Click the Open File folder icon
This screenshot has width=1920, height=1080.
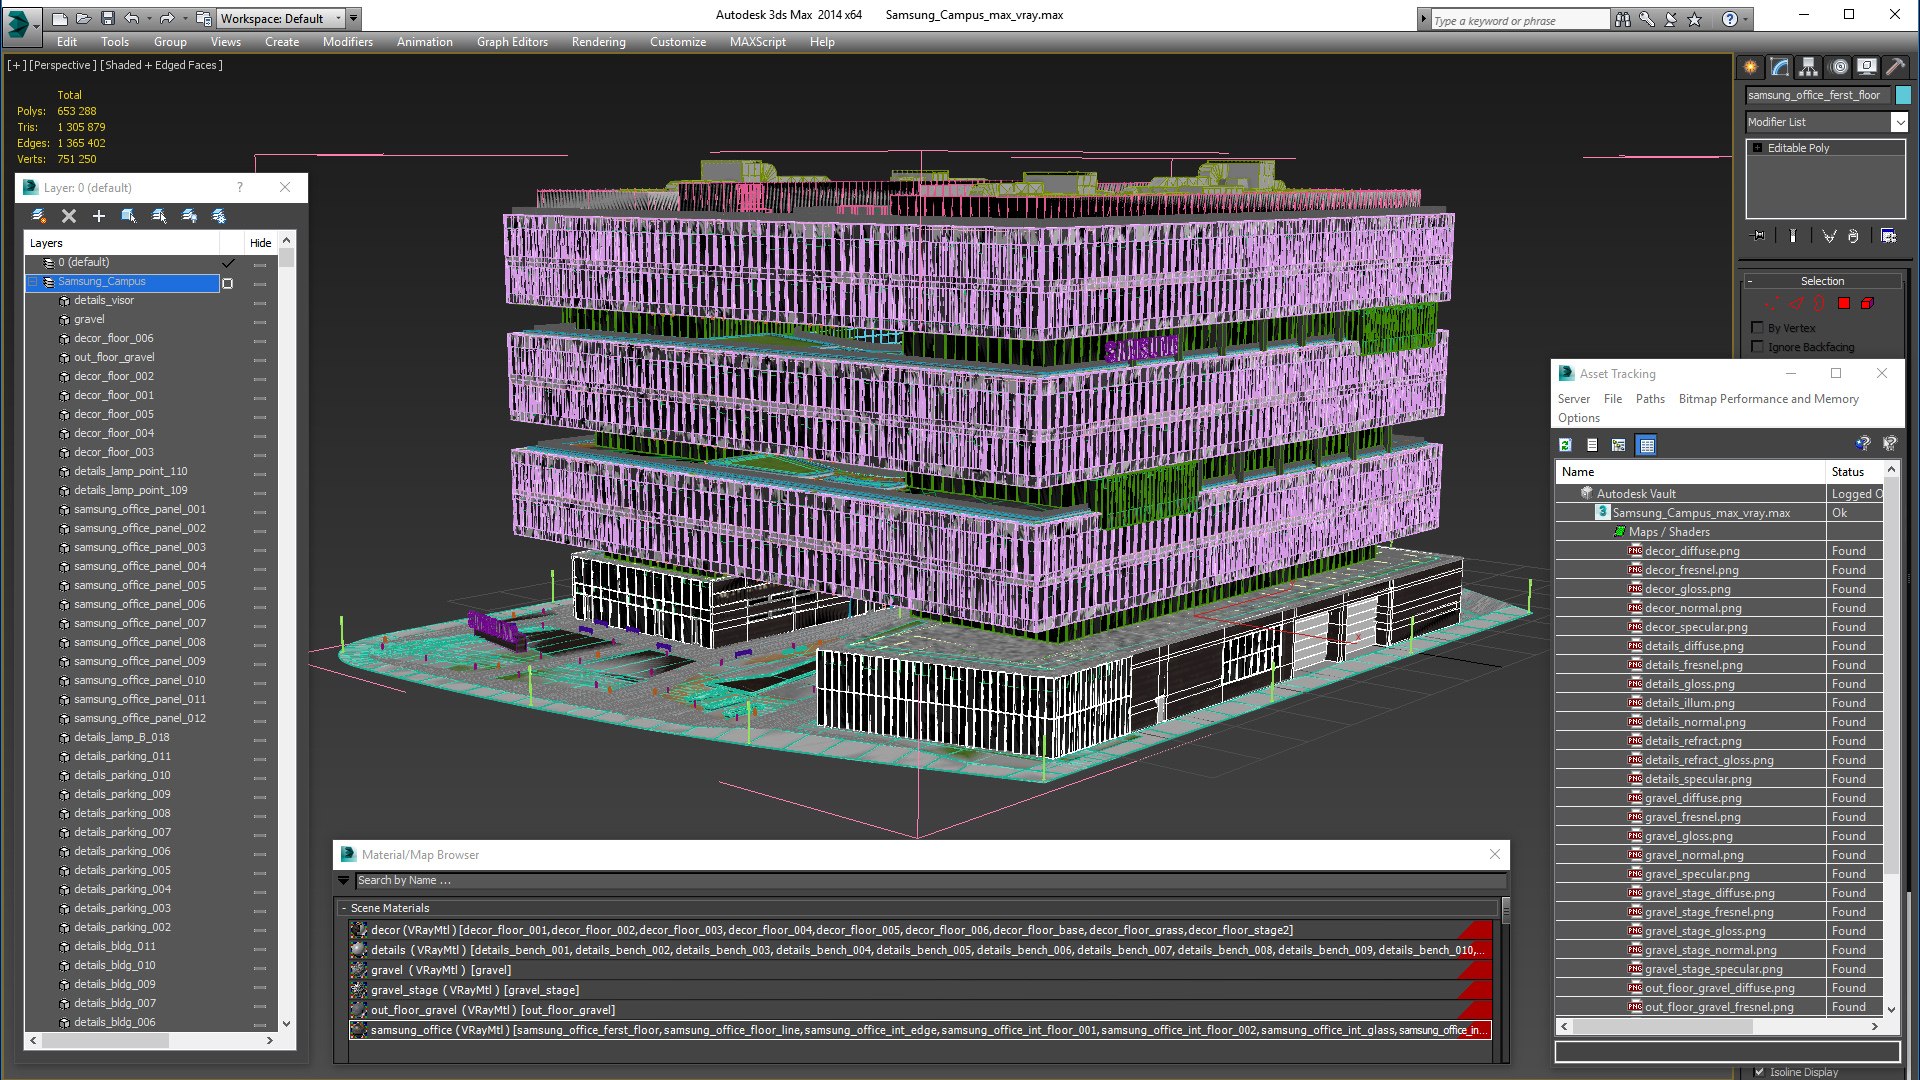click(84, 18)
